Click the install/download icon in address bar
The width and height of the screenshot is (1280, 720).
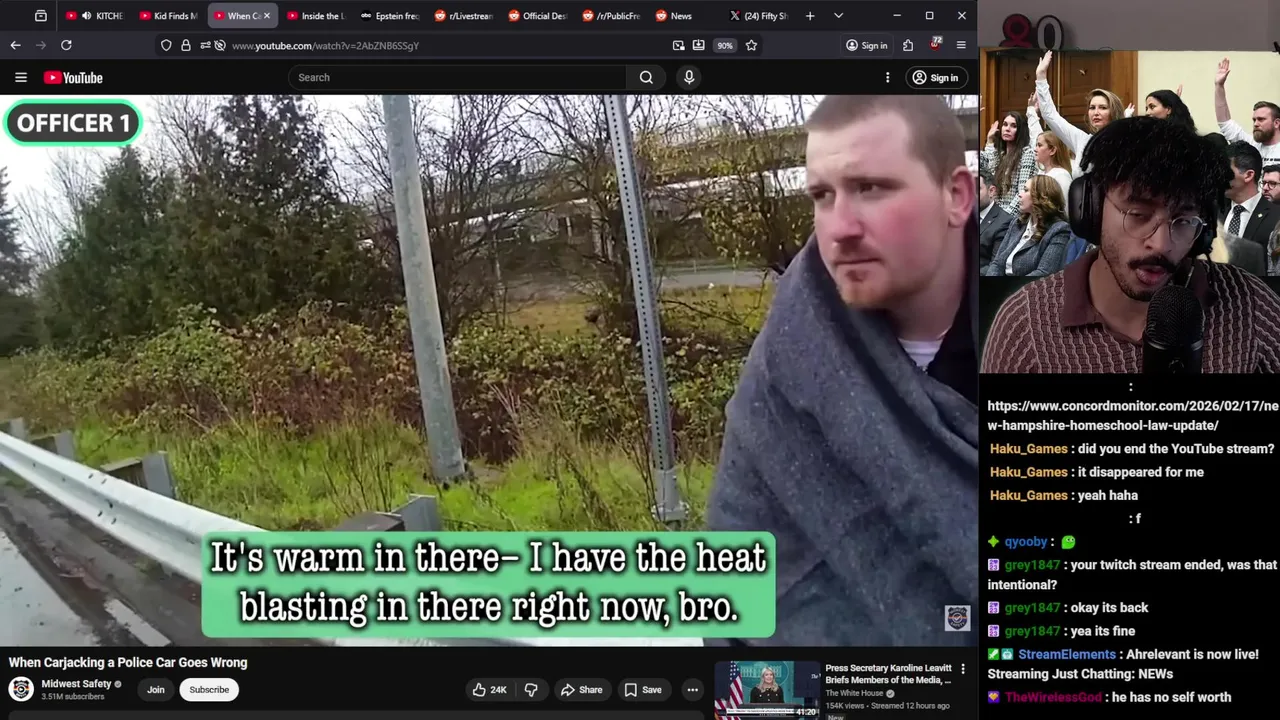point(698,45)
